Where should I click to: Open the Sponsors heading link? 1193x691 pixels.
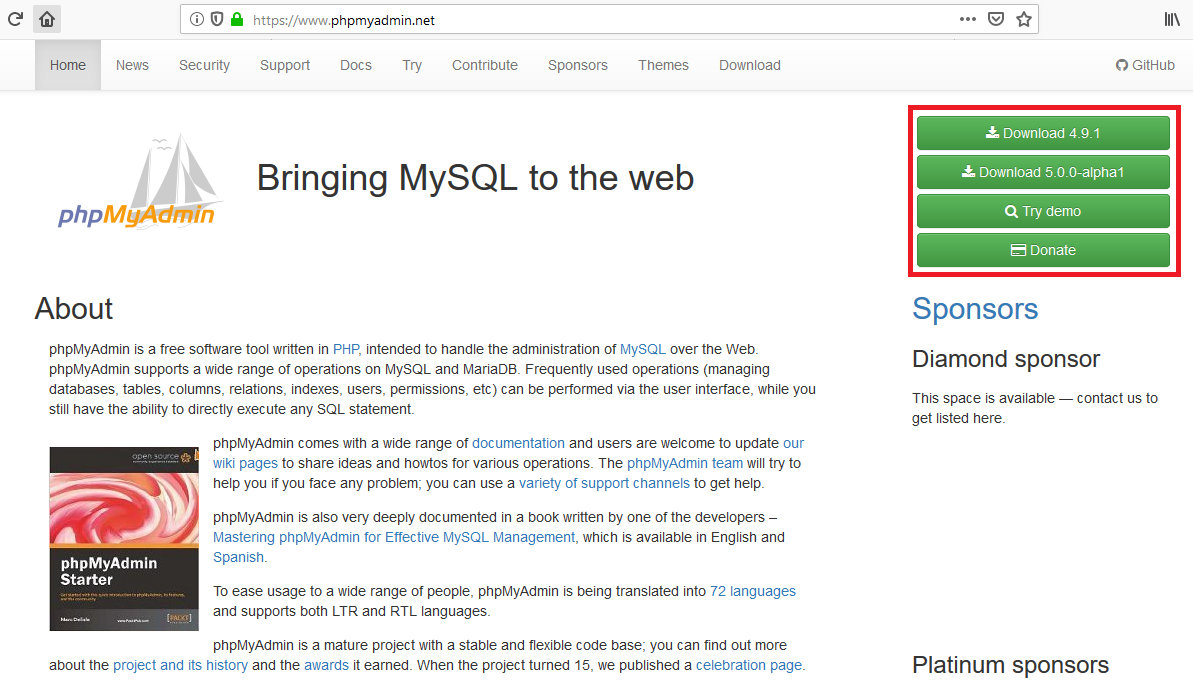[975, 309]
